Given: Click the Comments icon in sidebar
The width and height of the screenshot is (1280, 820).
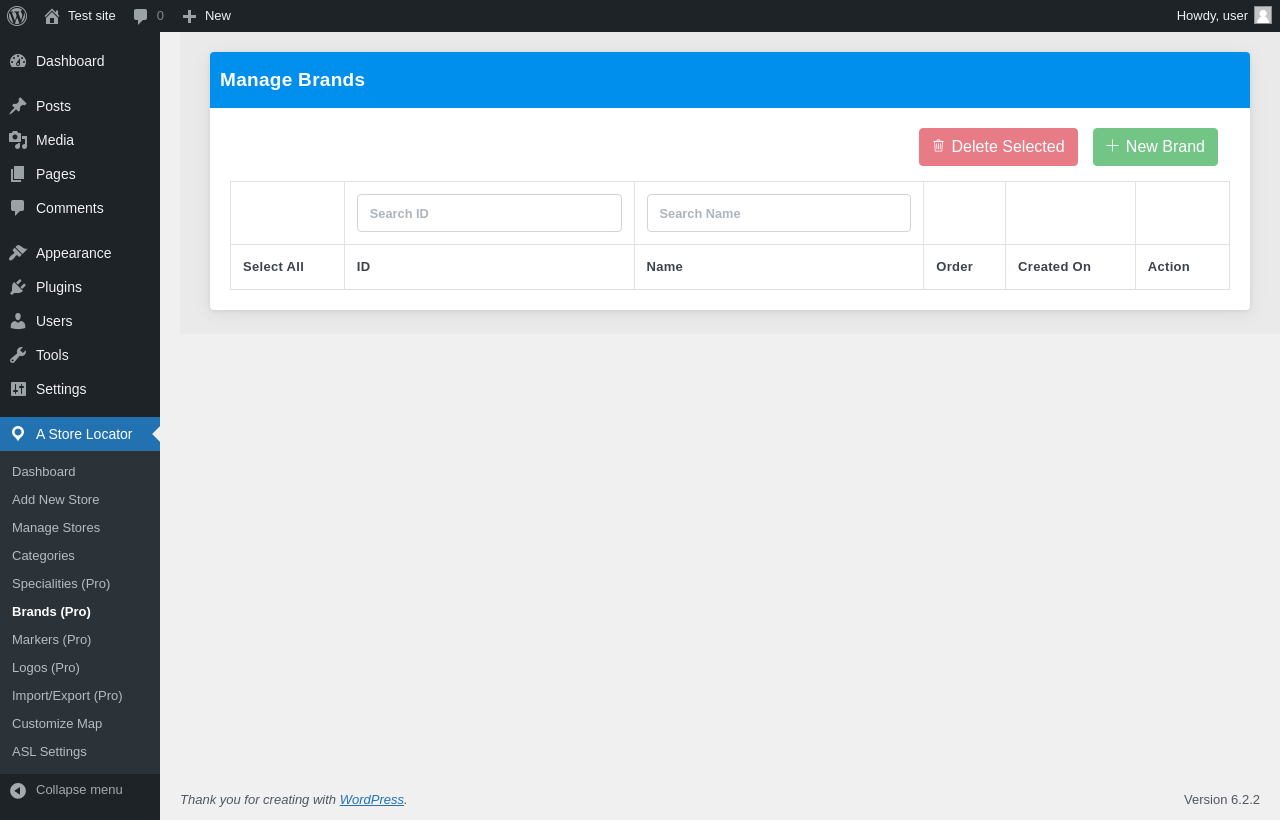Looking at the screenshot, I should tap(18, 208).
